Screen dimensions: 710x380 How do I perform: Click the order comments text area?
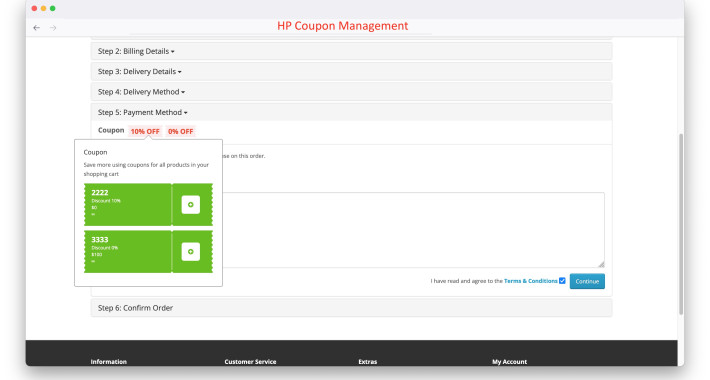[x=413, y=230]
